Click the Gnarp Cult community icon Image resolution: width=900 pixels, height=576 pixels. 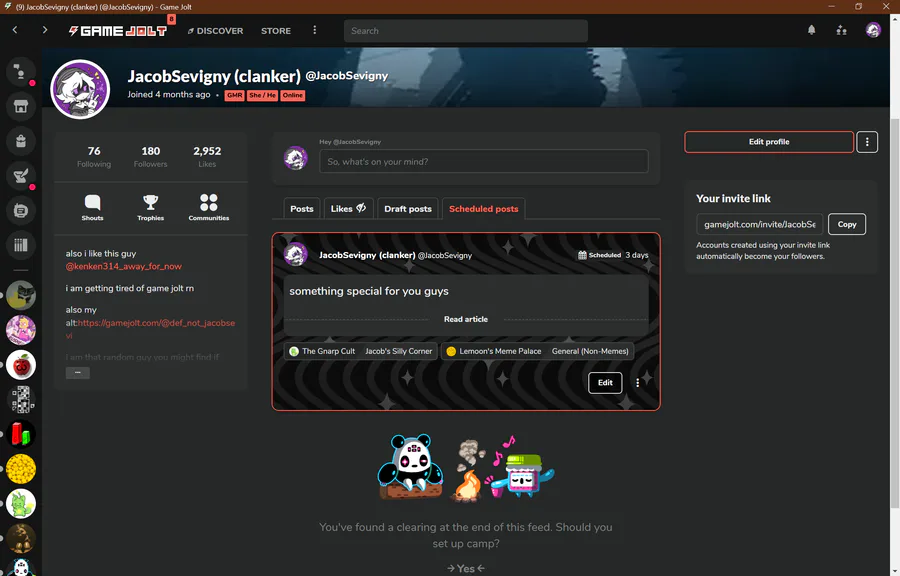[x=294, y=351]
